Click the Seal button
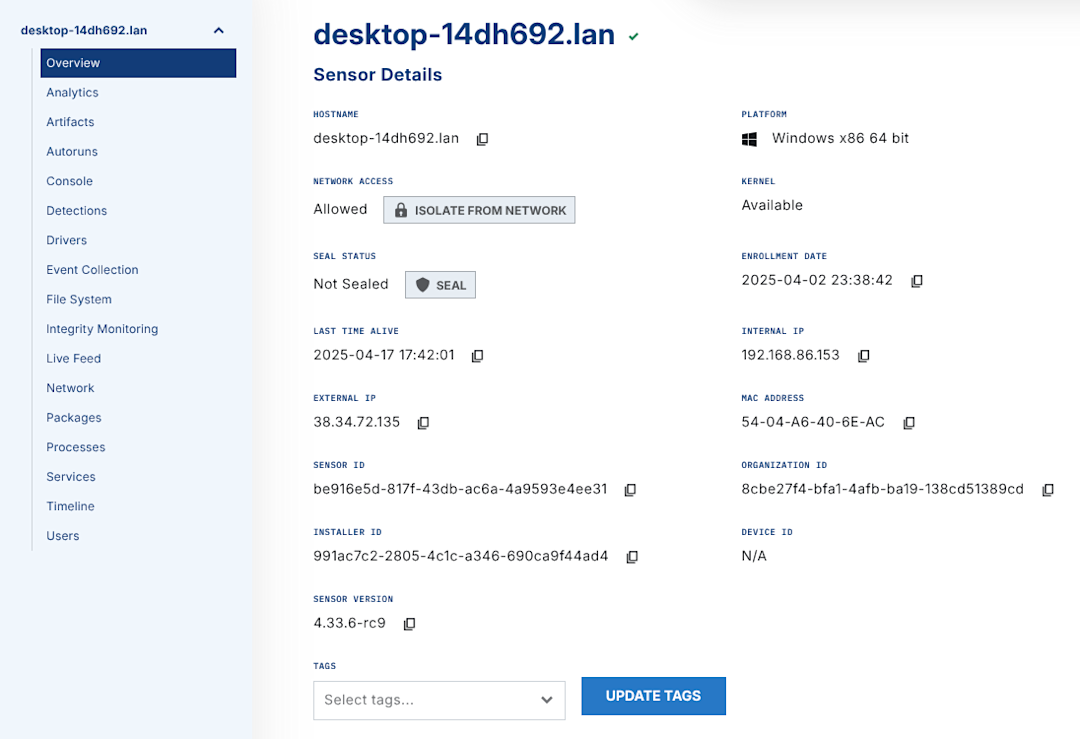 tap(440, 284)
